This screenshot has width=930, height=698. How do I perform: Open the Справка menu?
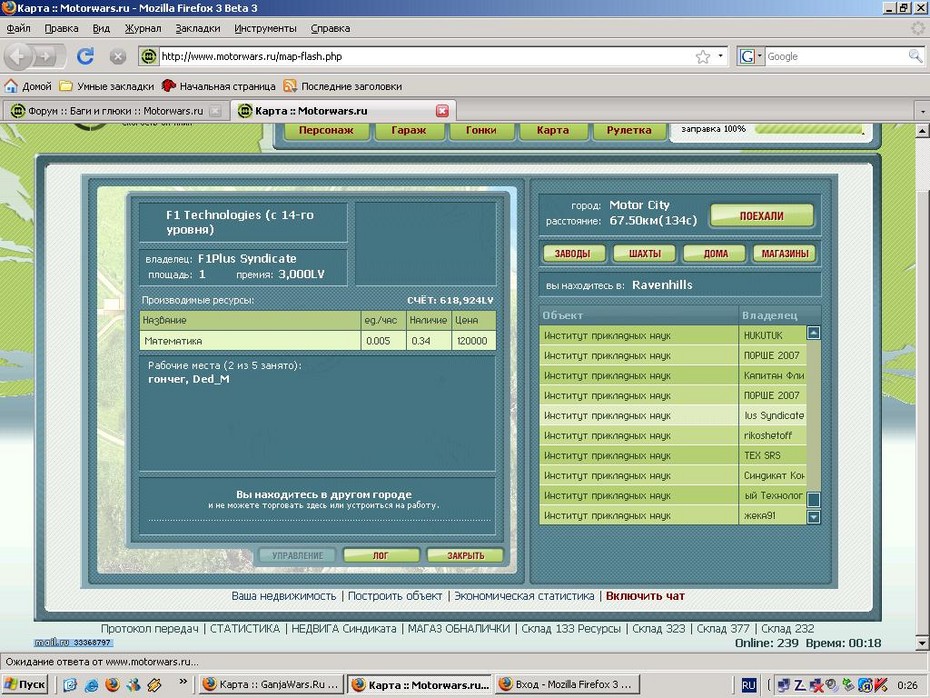coord(330,28)
